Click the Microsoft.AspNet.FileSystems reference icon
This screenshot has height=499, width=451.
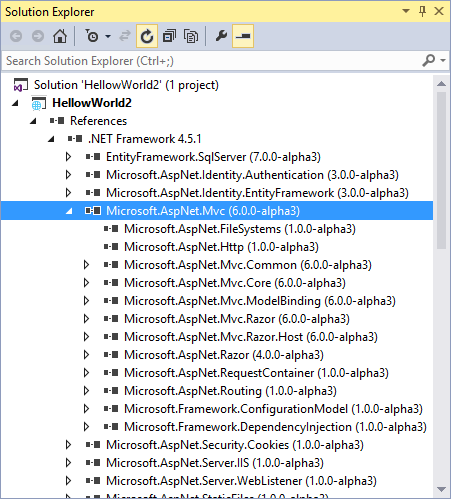pyautogui.click(x=111, y=229)
